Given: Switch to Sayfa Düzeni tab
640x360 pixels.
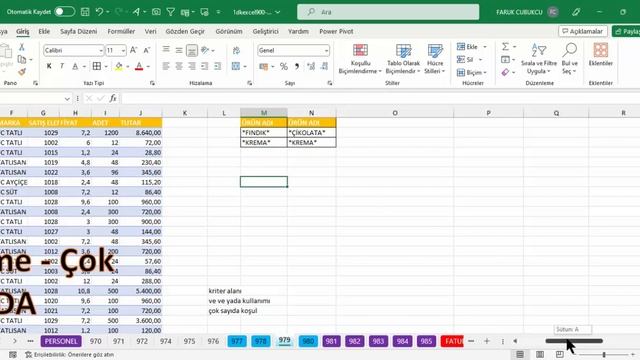Looking at the screenshot, I should 79,31.
